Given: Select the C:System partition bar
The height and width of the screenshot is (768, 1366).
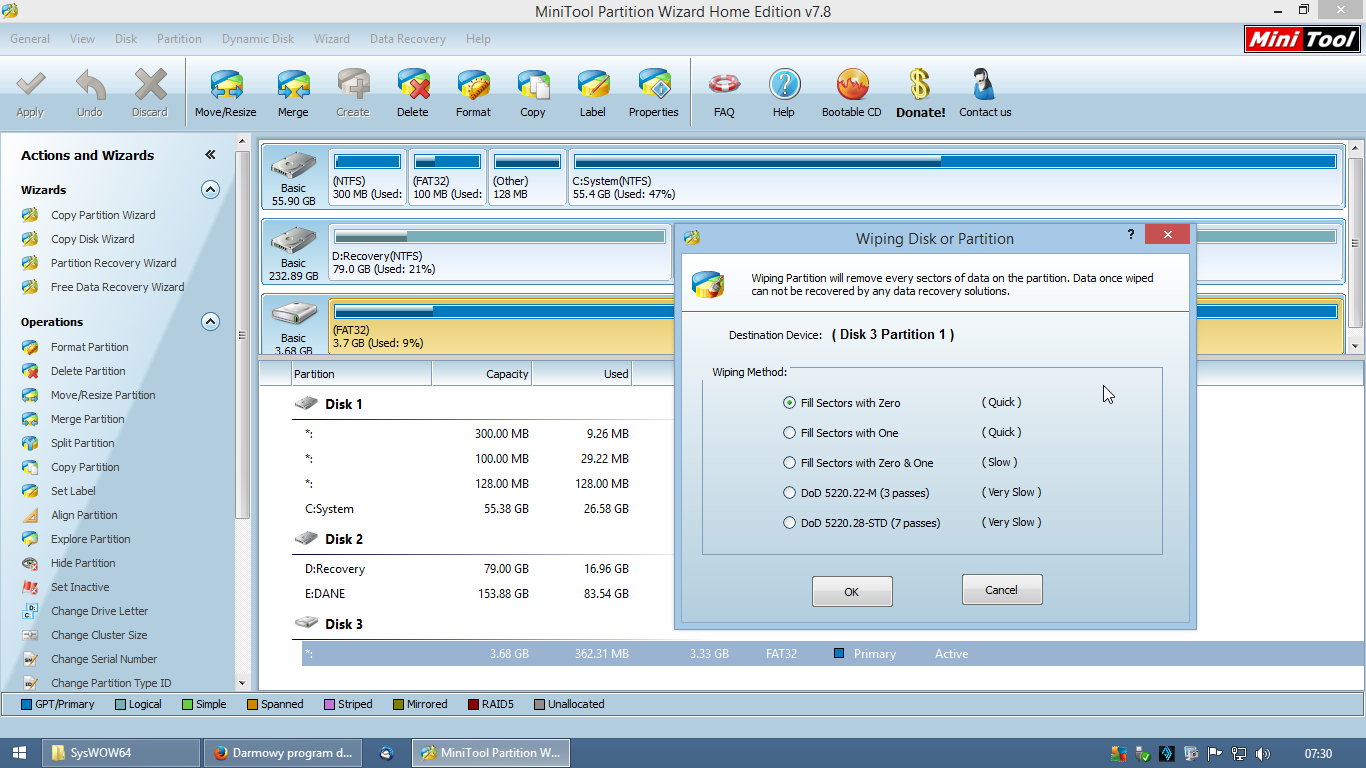Looking at the screenshot, I should (x=955, y=177).
